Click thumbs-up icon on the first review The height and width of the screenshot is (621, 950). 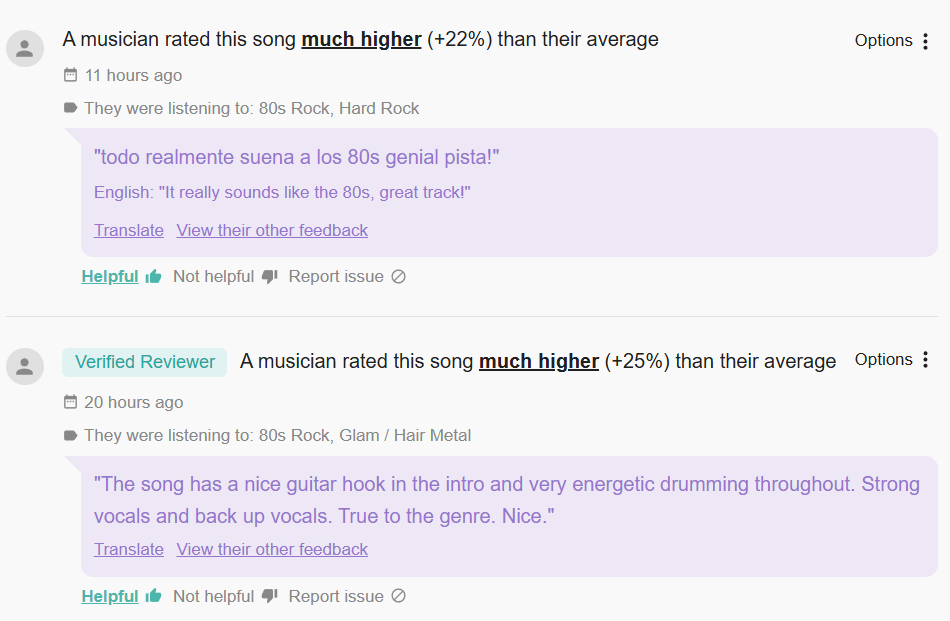pyautogui.click(x=153, y=277)
